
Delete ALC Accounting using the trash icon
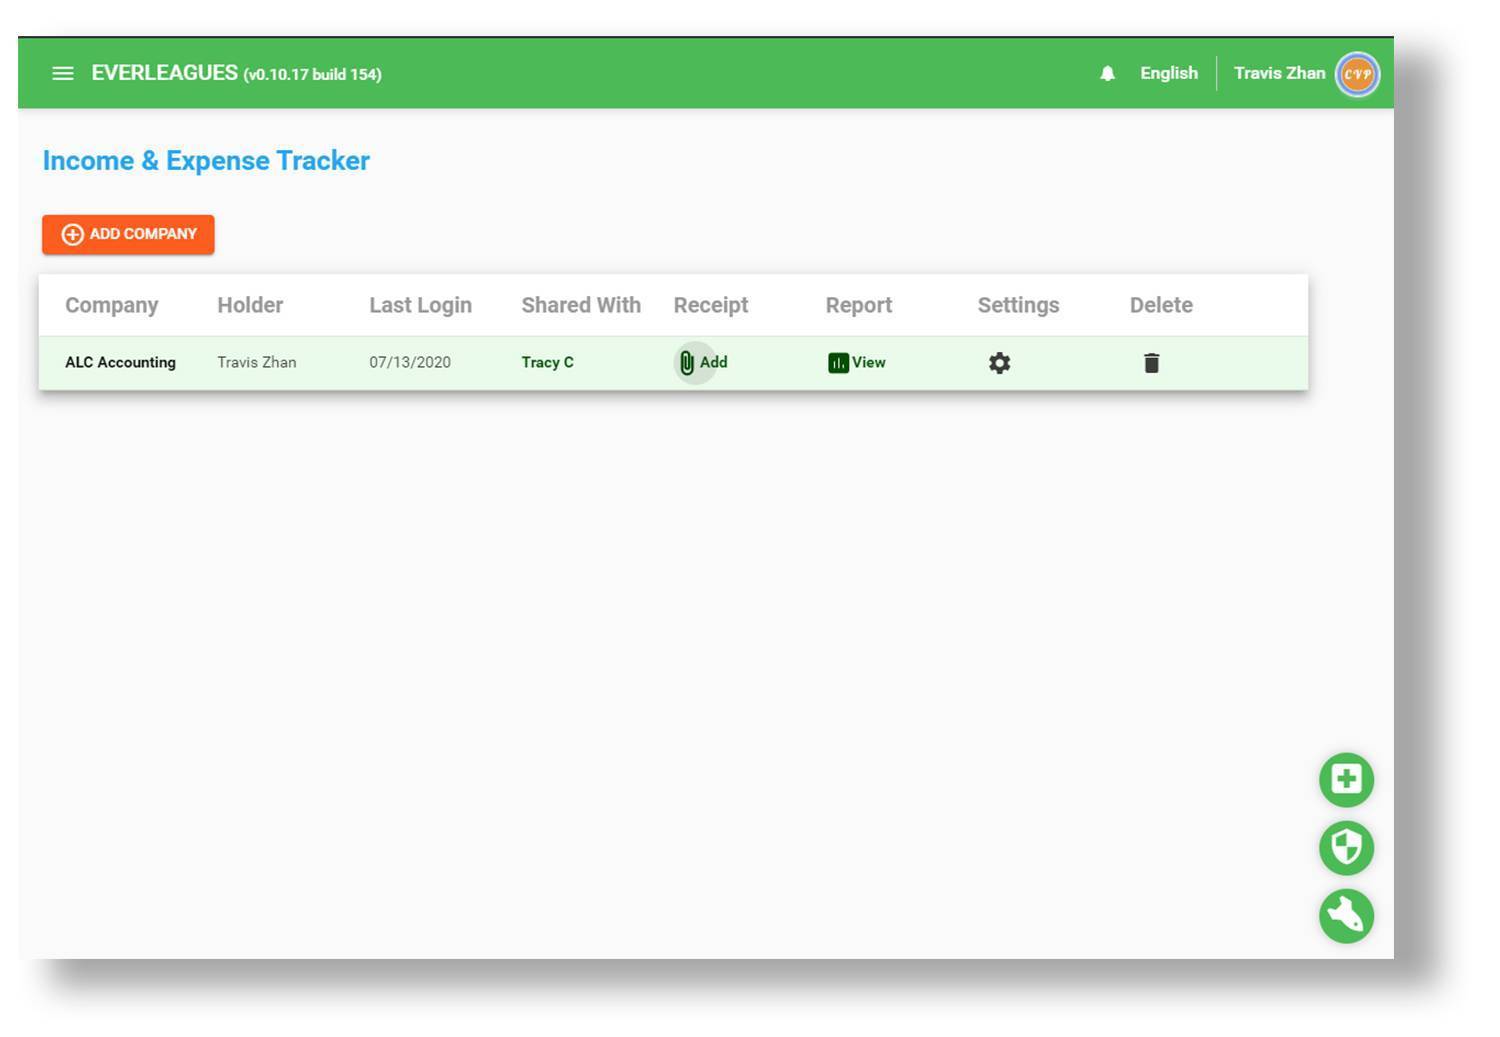click(x=1151, y=363)
